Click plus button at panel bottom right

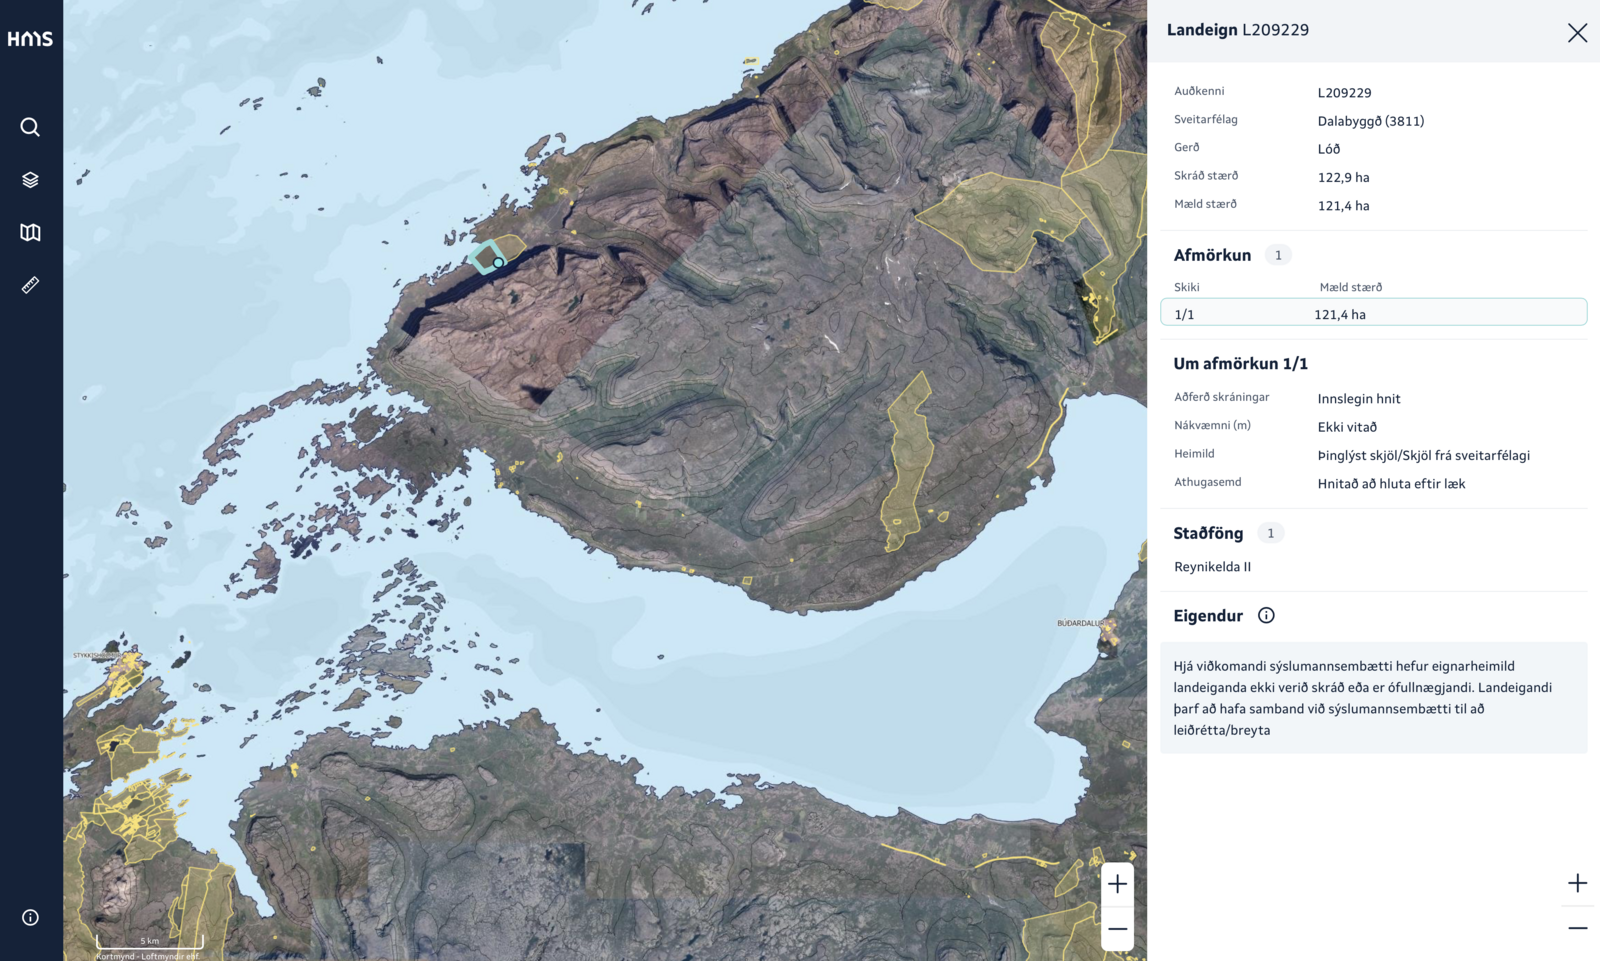pyautogui.click(x=1577, y=883)
